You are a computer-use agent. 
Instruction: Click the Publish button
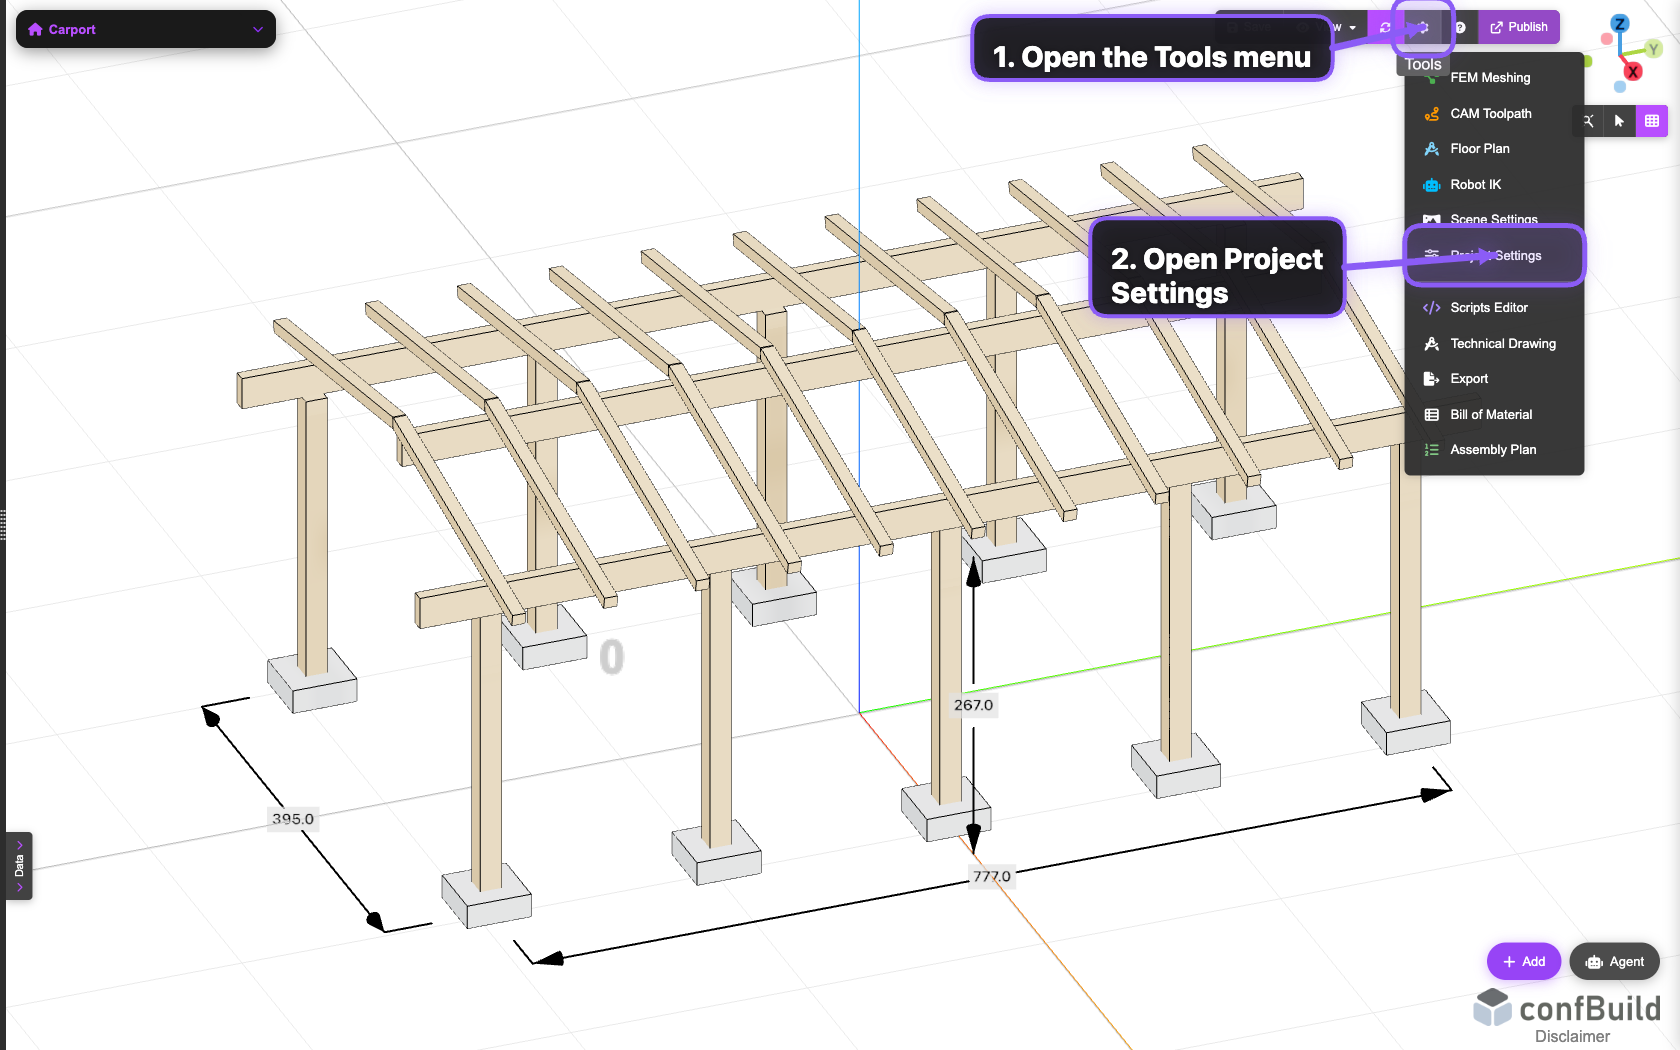[1519, 28]
